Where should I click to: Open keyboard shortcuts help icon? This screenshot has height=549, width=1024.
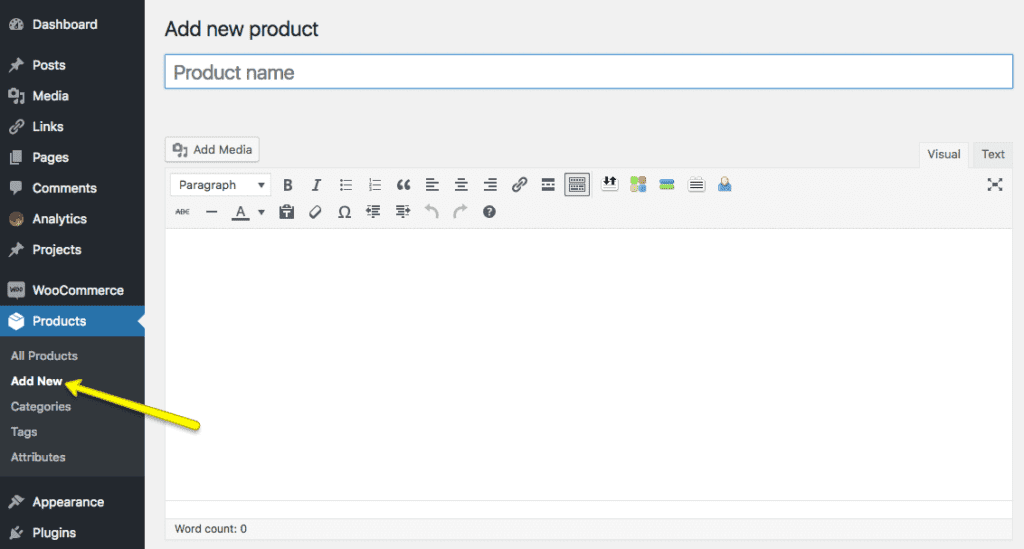tap(489, 212)
